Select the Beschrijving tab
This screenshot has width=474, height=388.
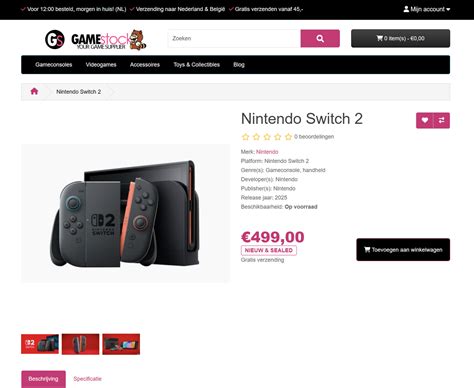tap(43, 379)
